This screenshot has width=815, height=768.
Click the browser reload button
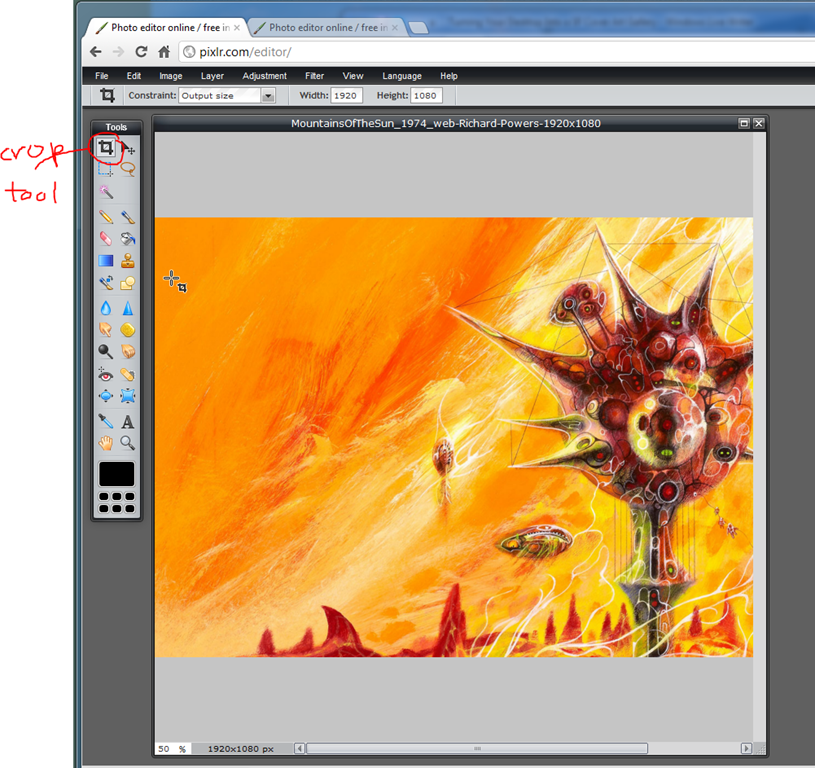coord(141,52)
